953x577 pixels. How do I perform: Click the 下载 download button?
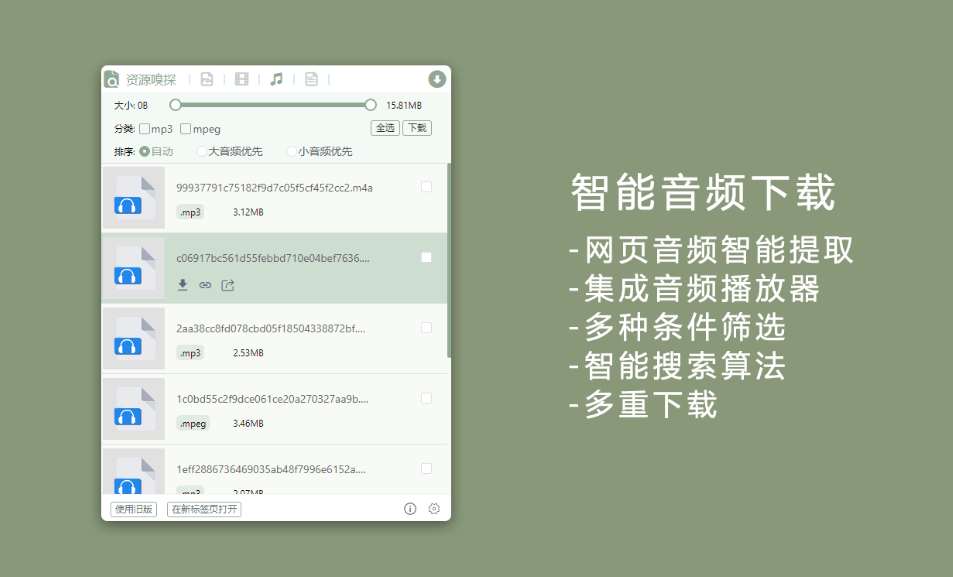[416, 127]
